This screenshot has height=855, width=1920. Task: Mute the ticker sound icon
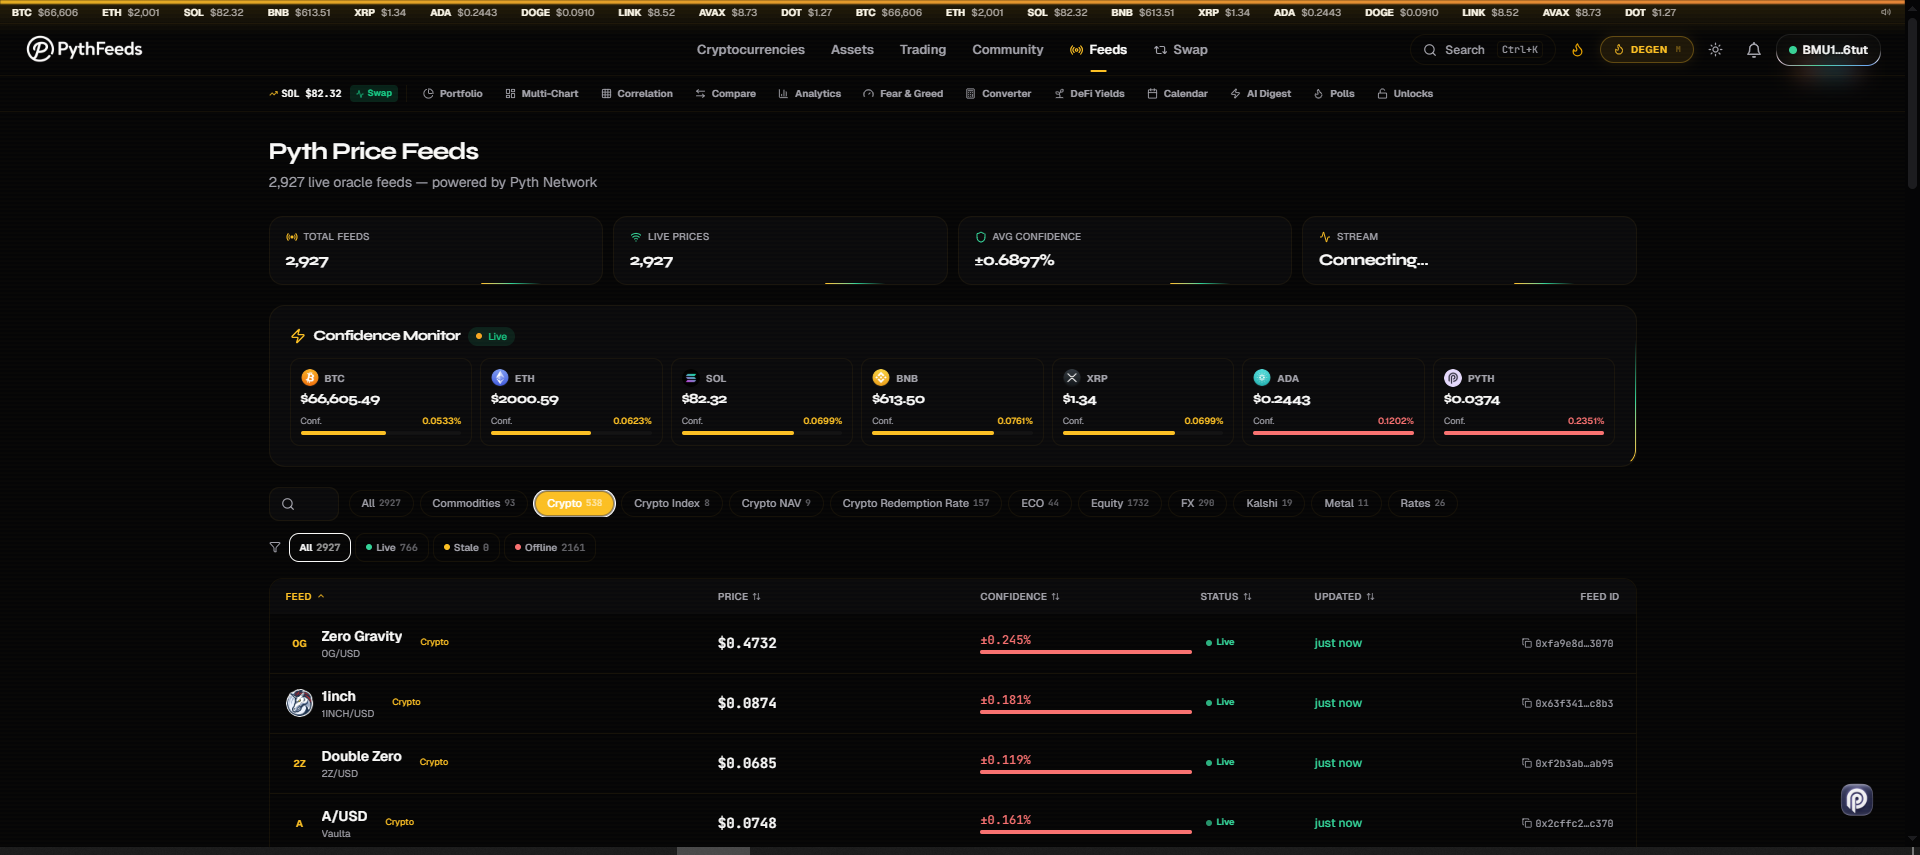(x=1885, y=13)
